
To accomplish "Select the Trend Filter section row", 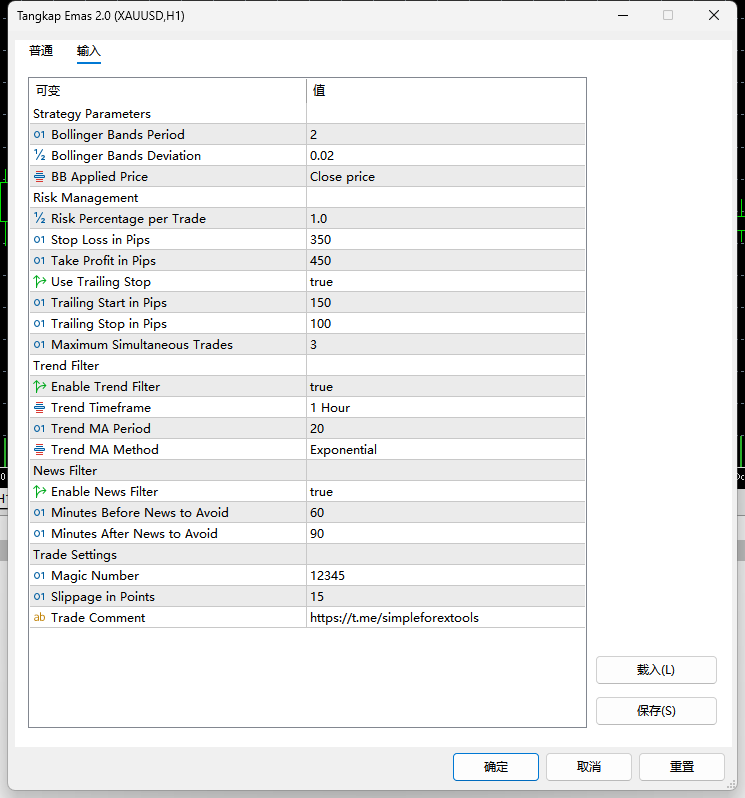I will click(x=307, y=365).
